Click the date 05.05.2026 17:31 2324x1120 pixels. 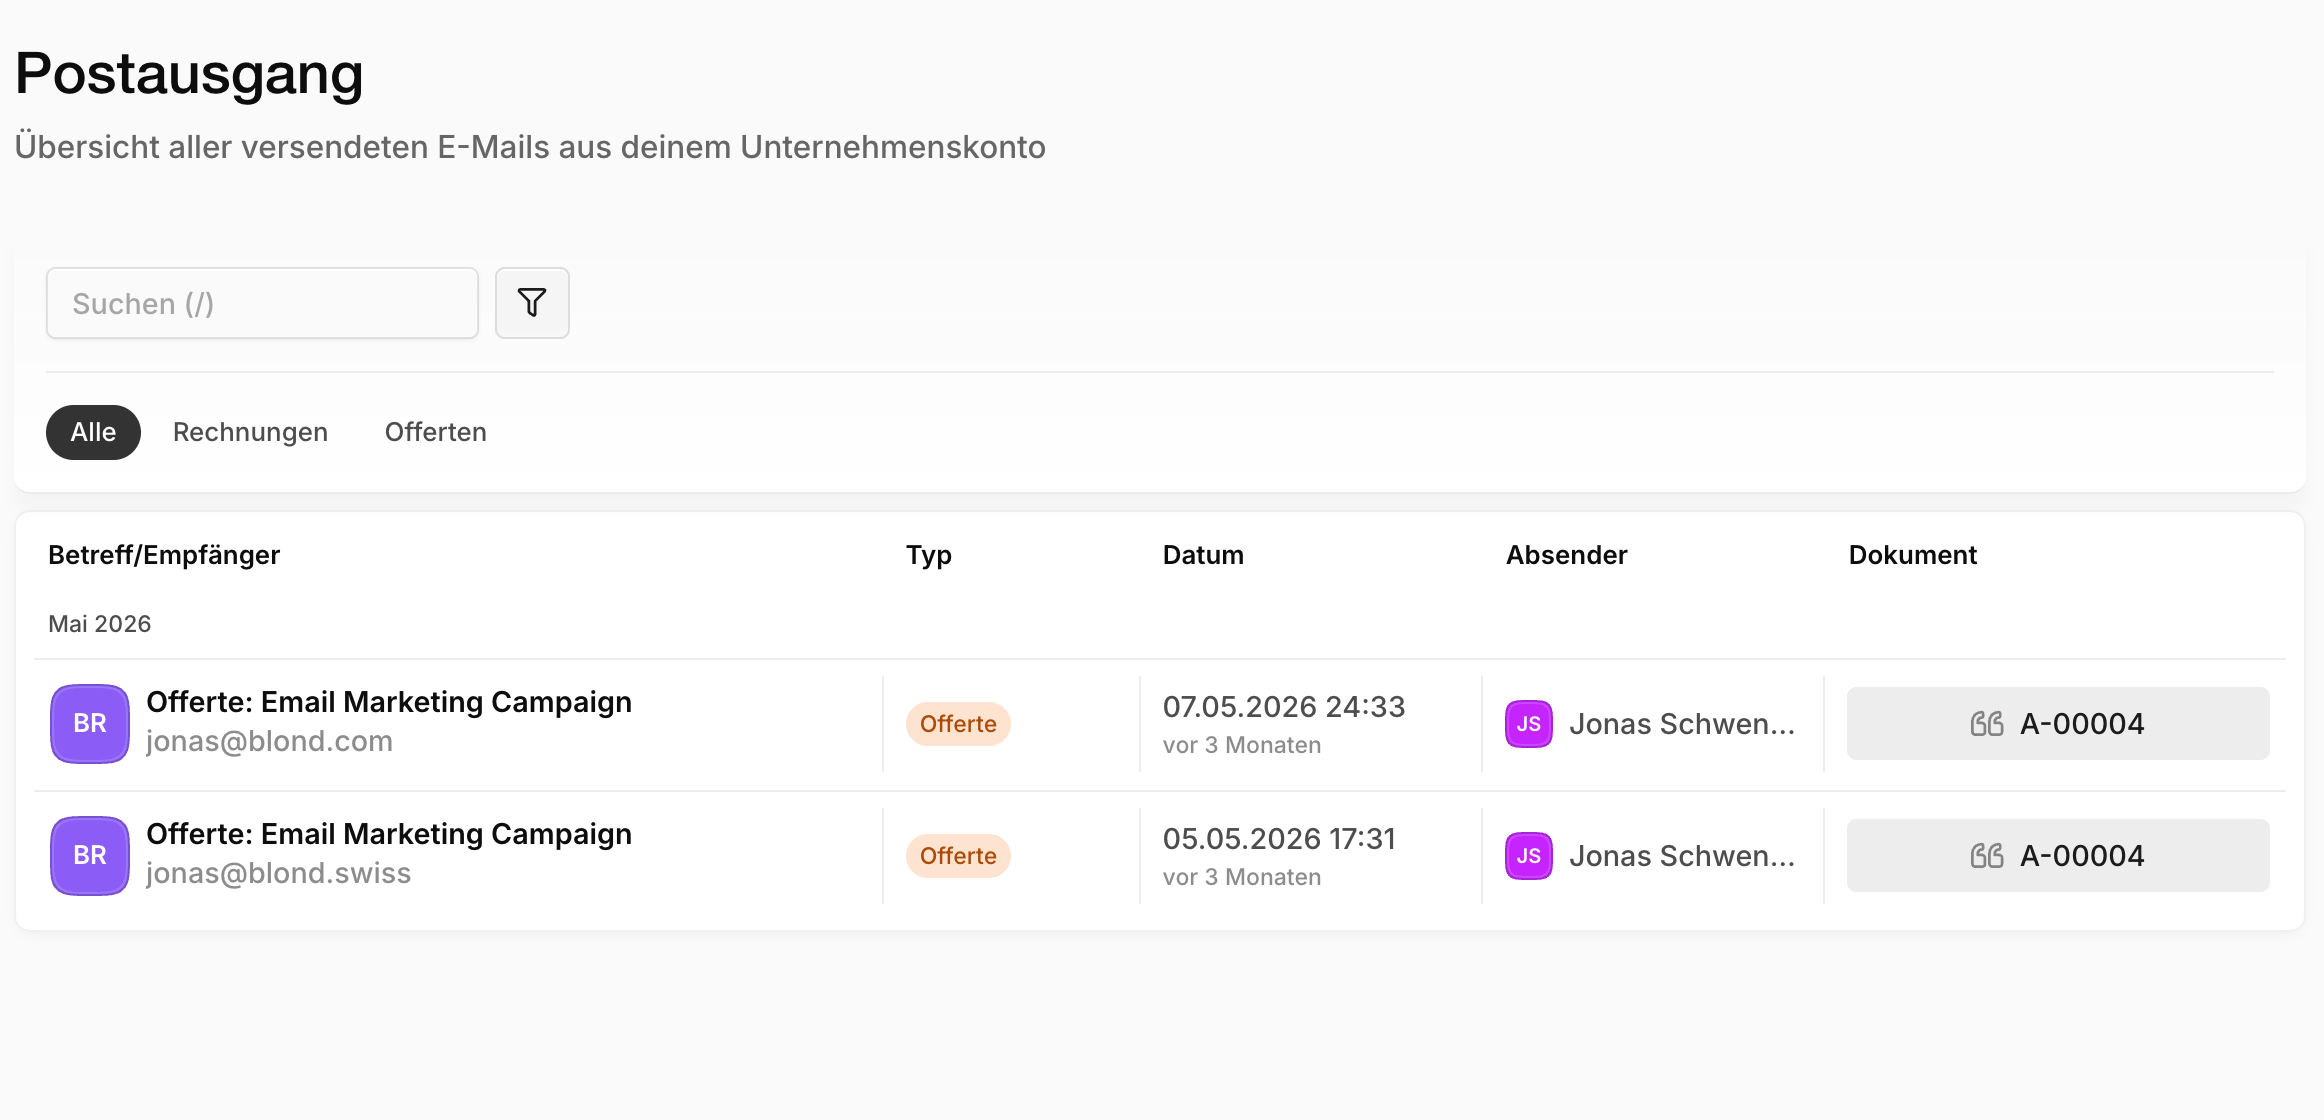pyautogui.click(x=1279, y=839)
